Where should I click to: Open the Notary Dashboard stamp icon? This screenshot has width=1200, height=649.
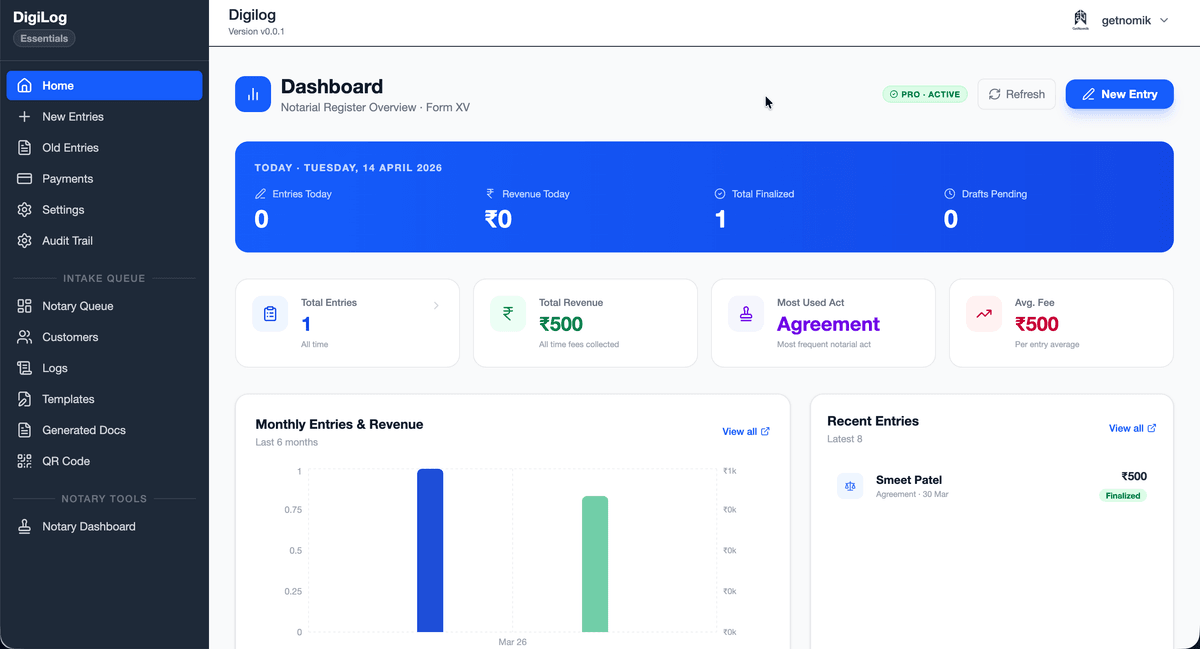(22, 526)
